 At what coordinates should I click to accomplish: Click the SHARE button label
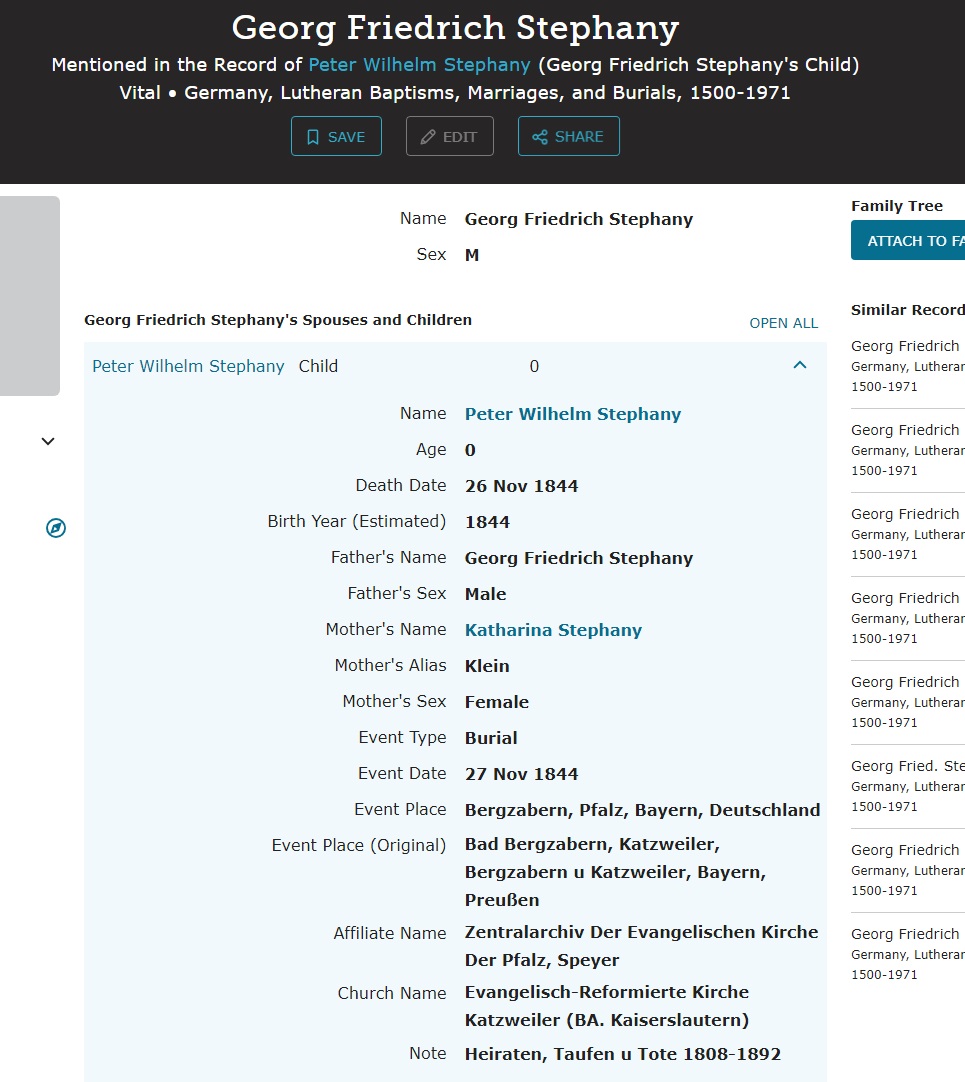coord(579,137)
